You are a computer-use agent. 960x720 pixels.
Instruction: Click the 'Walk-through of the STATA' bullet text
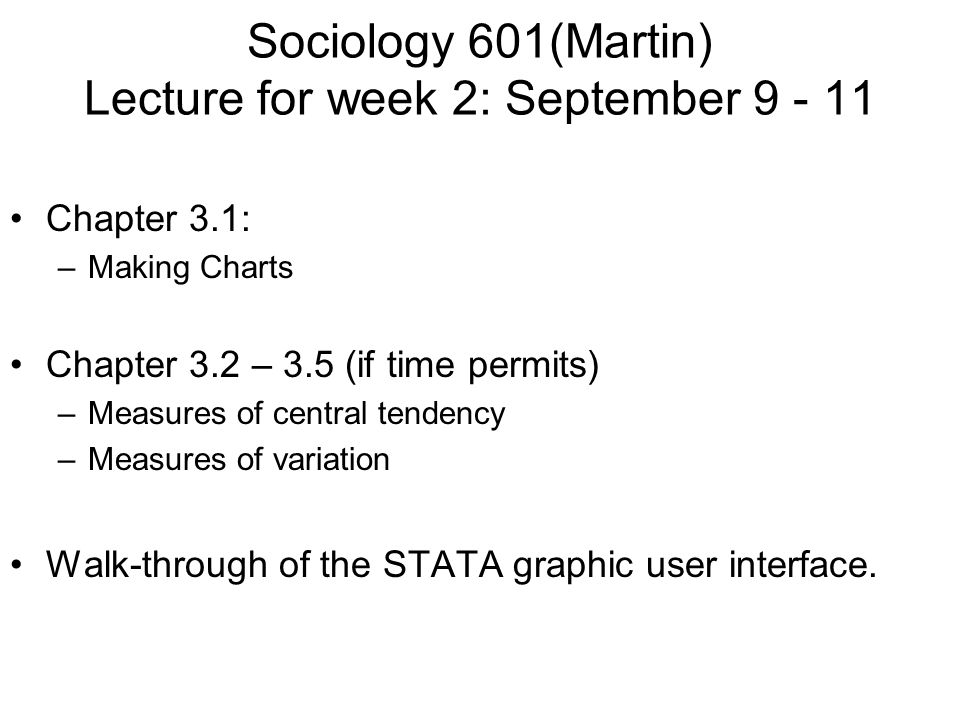(462, 564)
